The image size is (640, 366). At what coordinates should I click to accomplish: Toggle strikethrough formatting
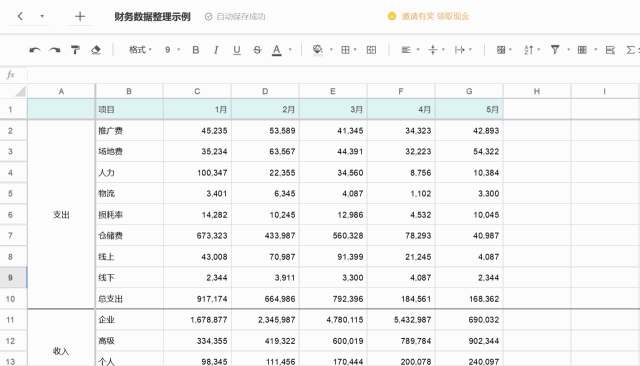pos(257,50)
